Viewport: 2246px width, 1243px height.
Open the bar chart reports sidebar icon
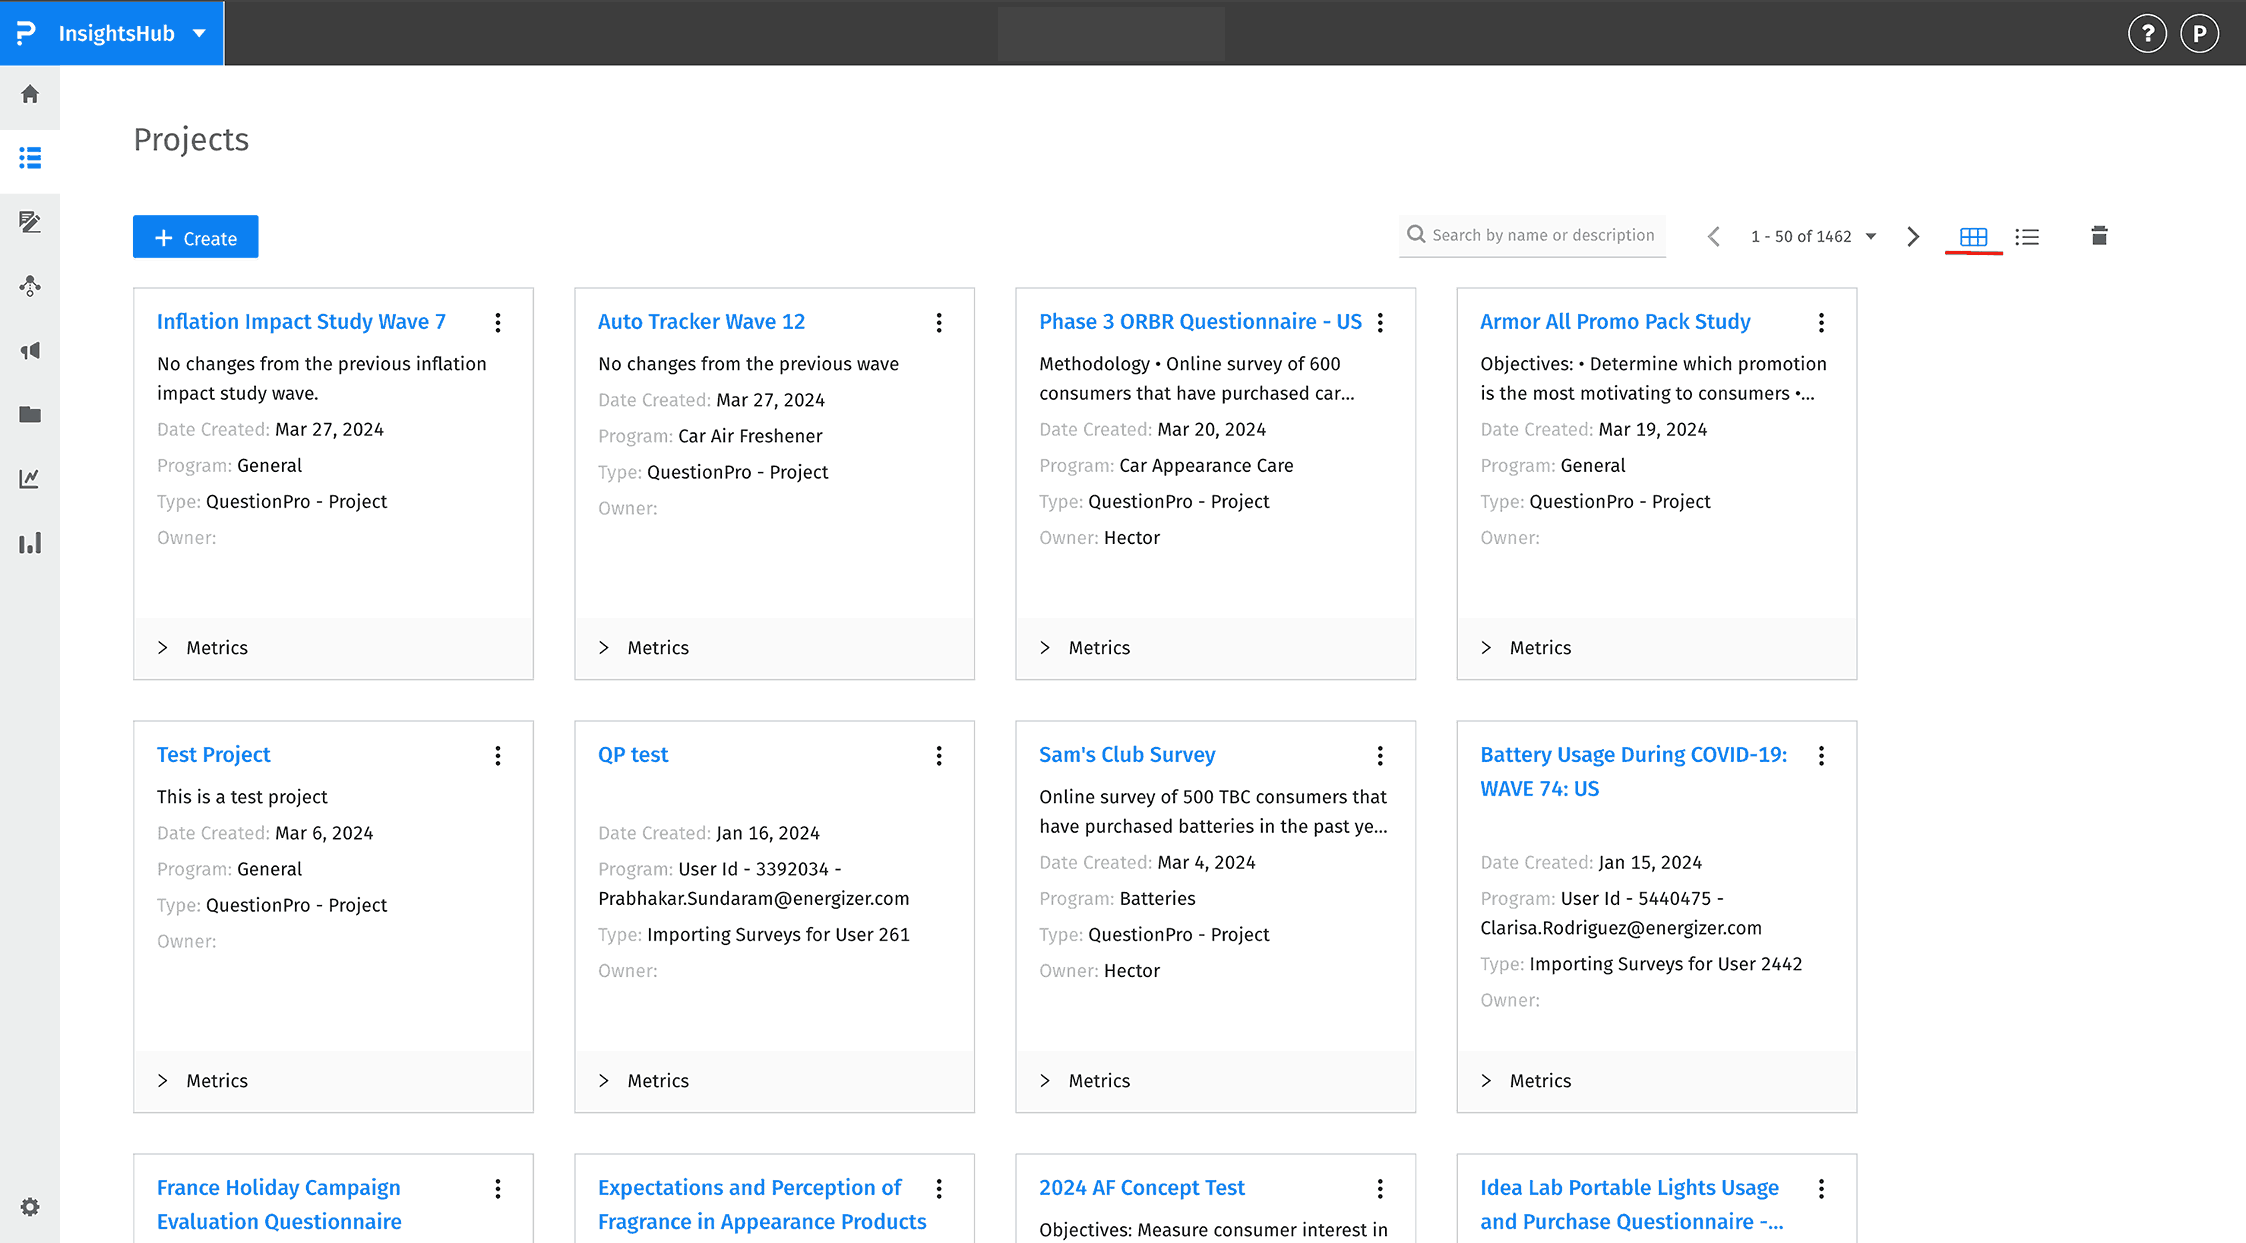coord(30,543)
